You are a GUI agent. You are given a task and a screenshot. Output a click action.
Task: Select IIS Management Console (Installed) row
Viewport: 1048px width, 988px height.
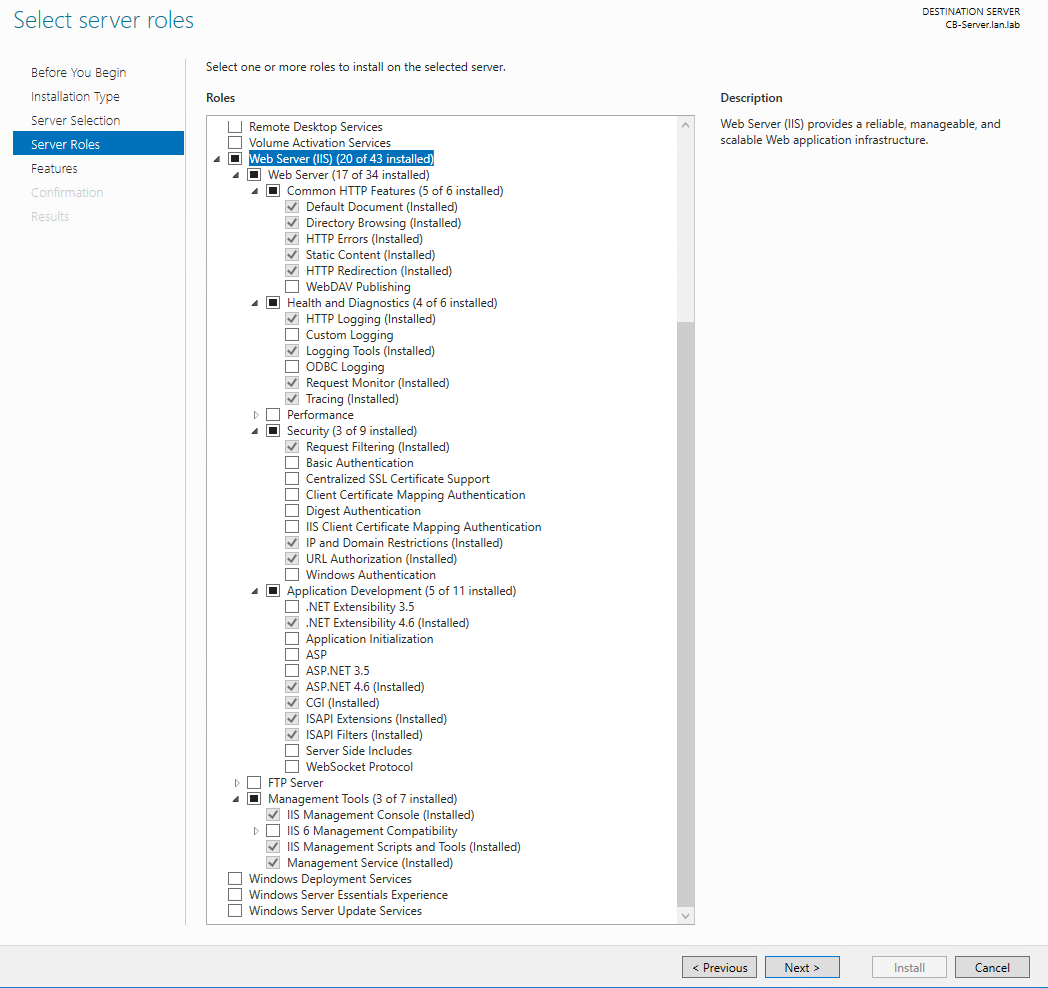pyautogui.click(x=380, y=815)
